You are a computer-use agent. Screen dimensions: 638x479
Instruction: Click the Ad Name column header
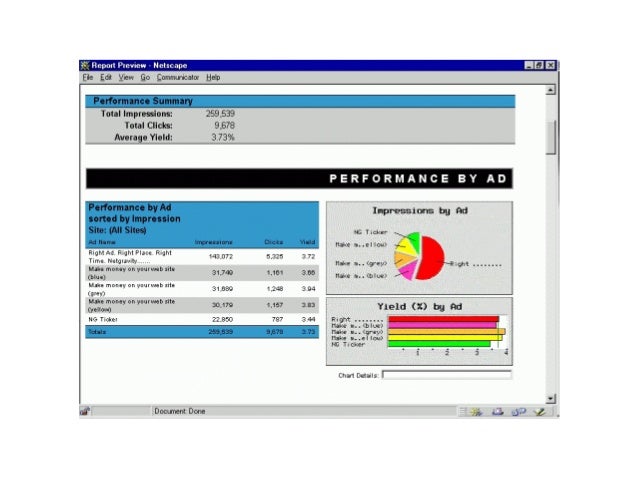(102, 242)
